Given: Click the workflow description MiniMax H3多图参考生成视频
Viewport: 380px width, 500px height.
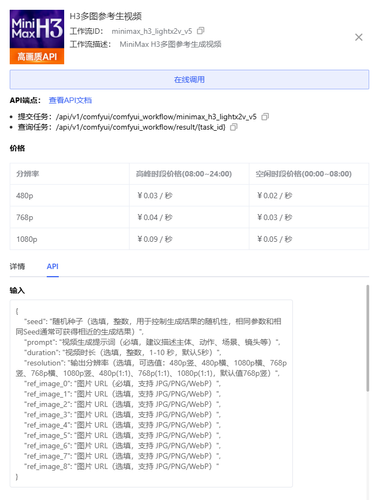Looking at the screenshot, I should [x=170, y=44].
